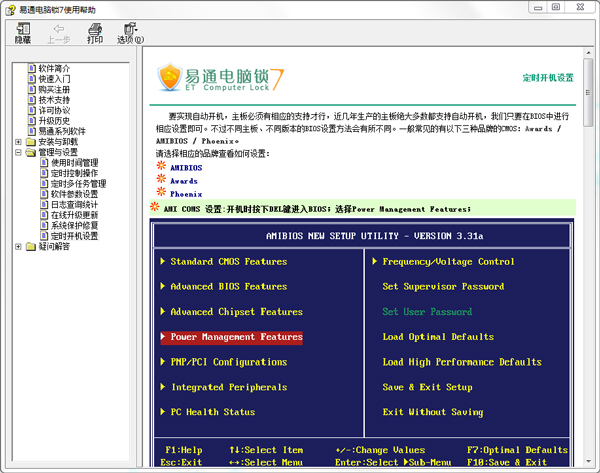Click the page icon beside 软件简介

click(x=32, y=69)
